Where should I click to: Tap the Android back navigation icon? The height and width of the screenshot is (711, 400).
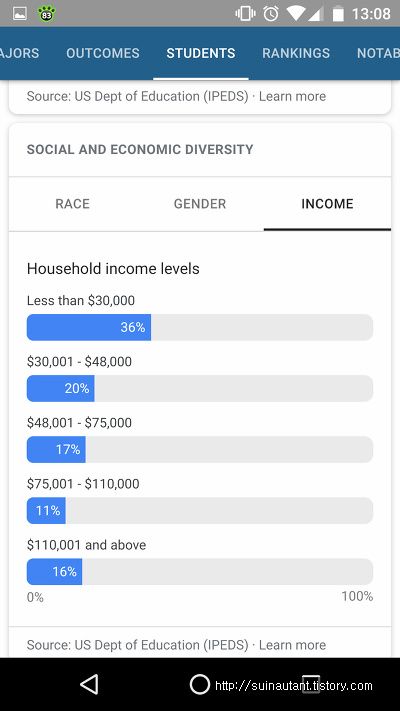coord(89,684)
